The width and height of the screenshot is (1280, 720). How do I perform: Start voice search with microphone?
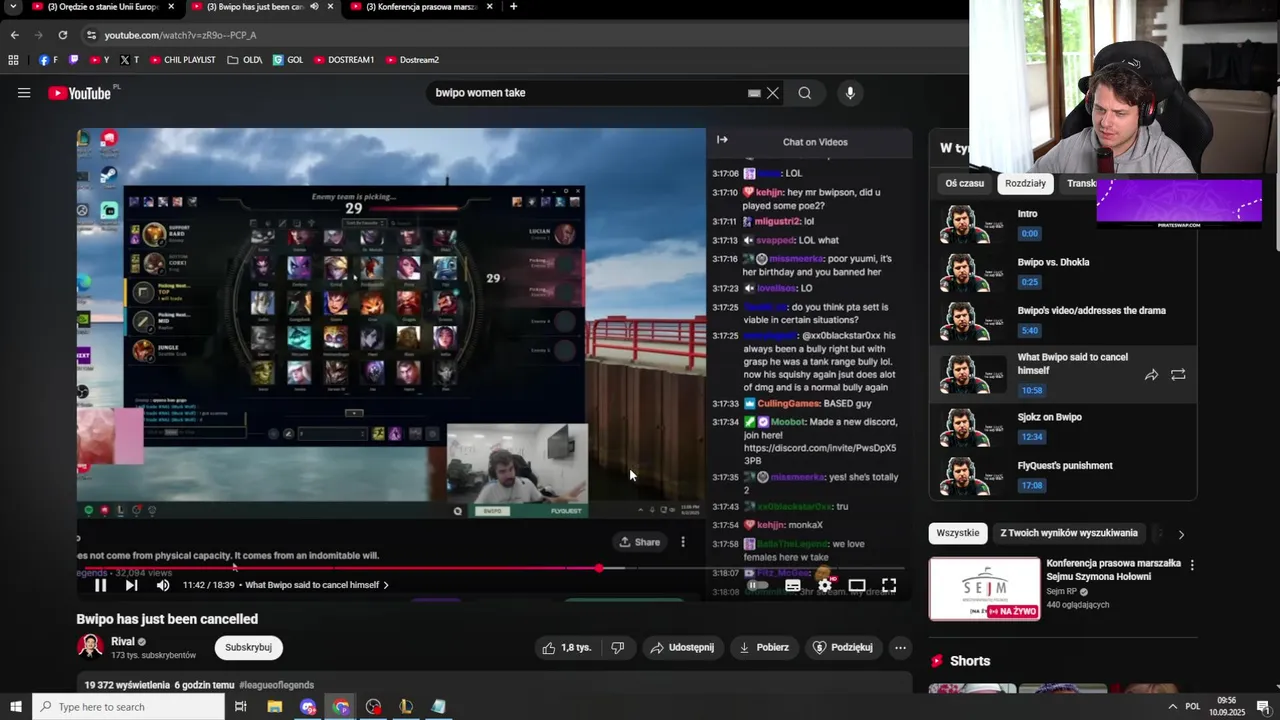850,93
